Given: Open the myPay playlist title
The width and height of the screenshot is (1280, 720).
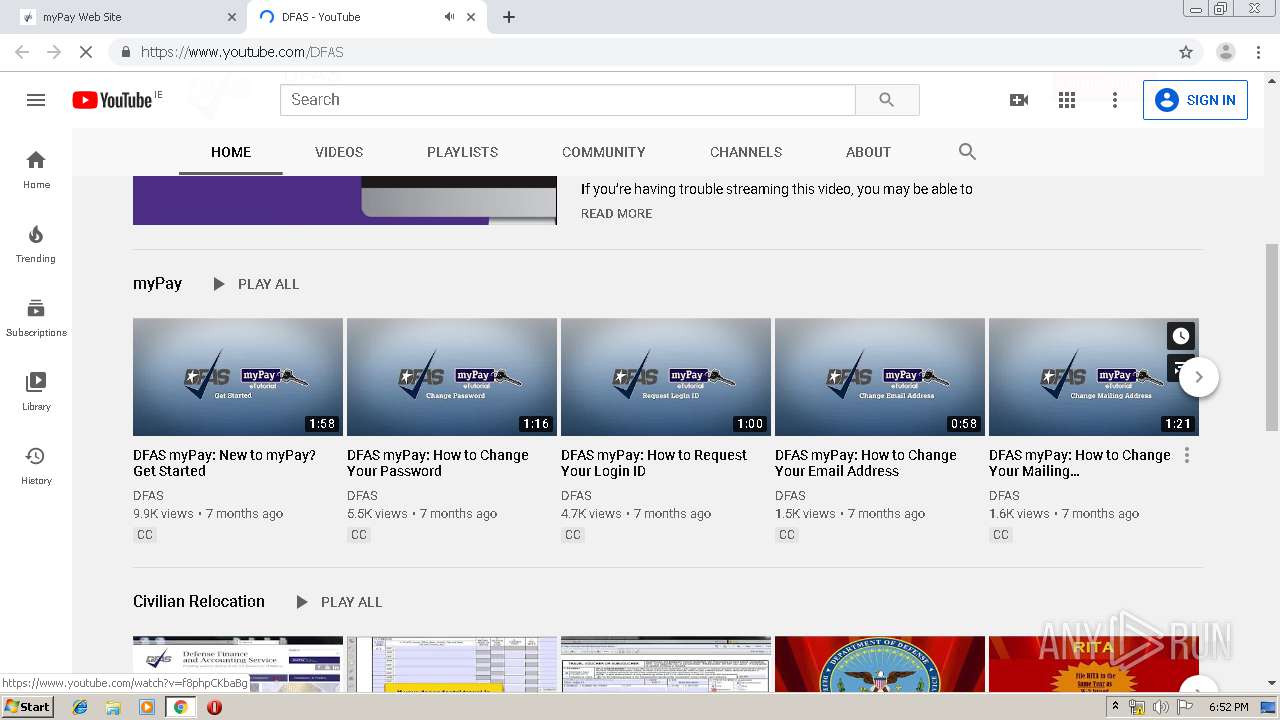Looking at the screenshot, I should tap(157, 284).
